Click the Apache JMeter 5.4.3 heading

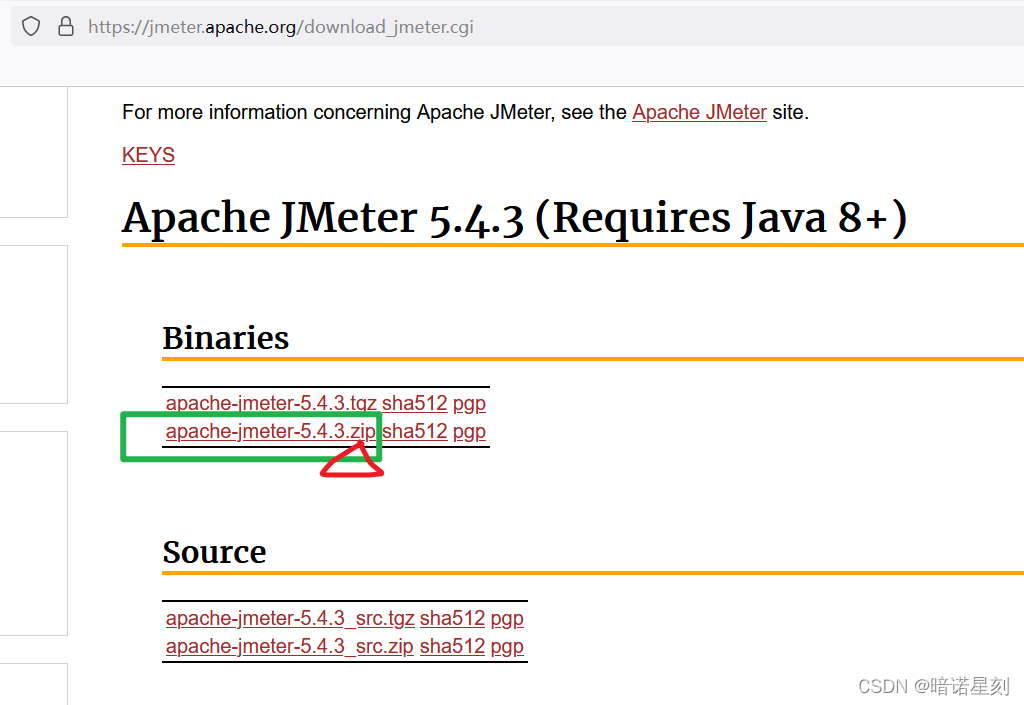click(x=515, y=217)
